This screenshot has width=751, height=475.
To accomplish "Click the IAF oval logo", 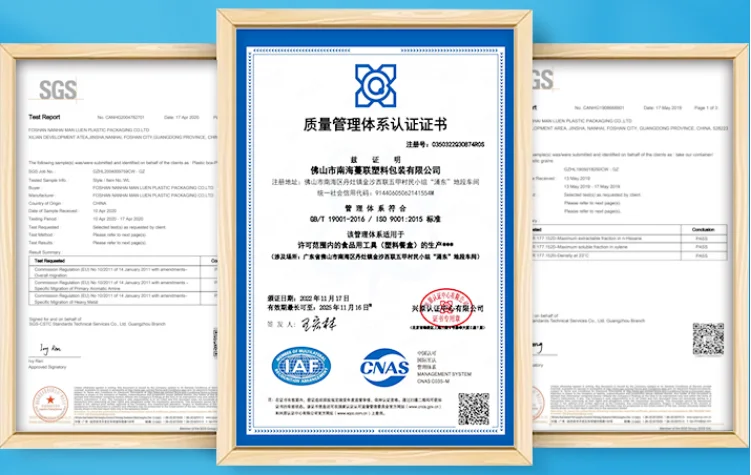I will point(301,366).
